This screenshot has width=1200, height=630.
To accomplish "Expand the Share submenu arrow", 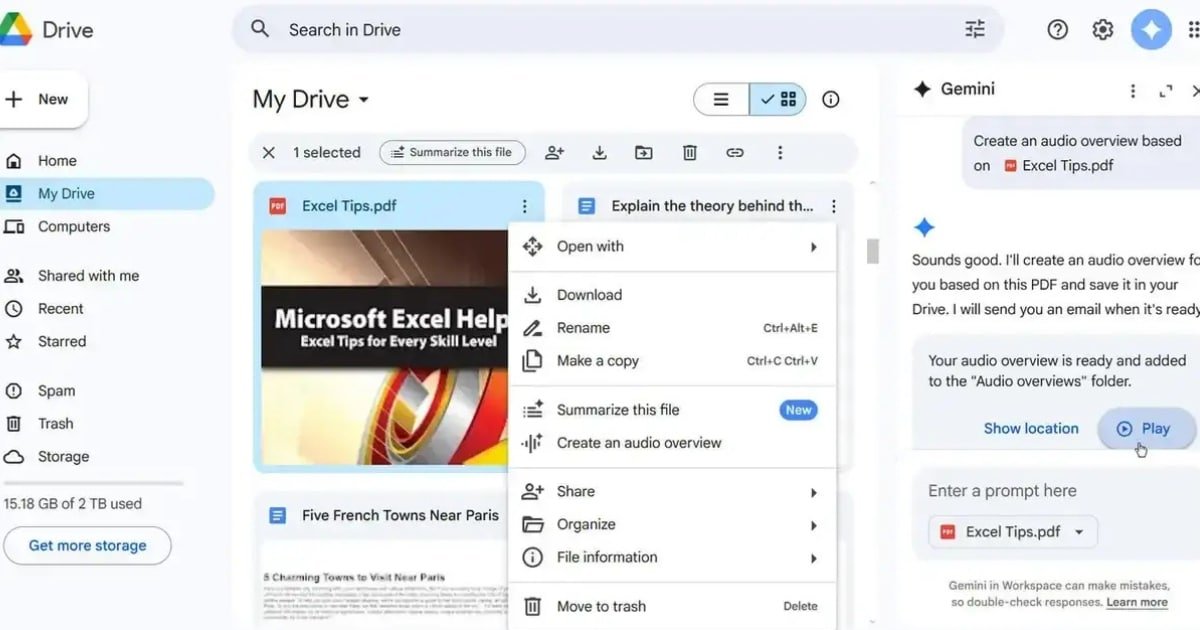I will point(814,492).
